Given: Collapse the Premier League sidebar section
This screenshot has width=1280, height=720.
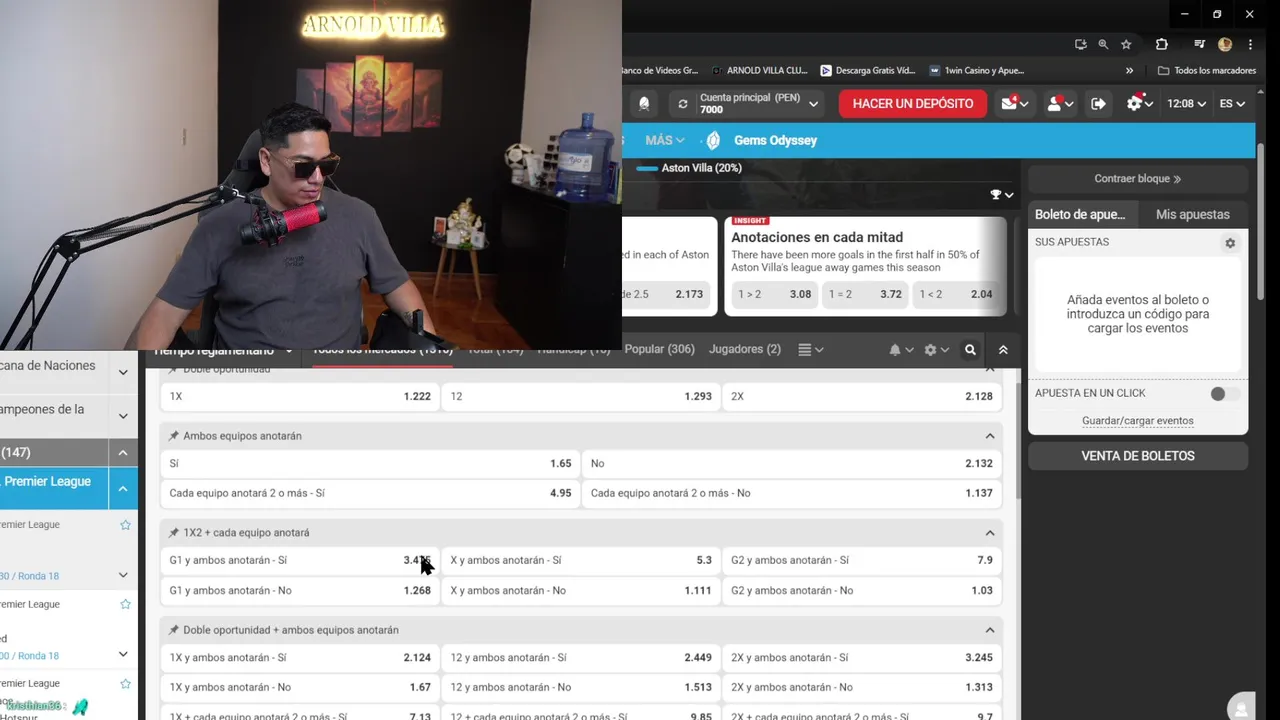Looking at the screenshot, I should pos(123,489).
